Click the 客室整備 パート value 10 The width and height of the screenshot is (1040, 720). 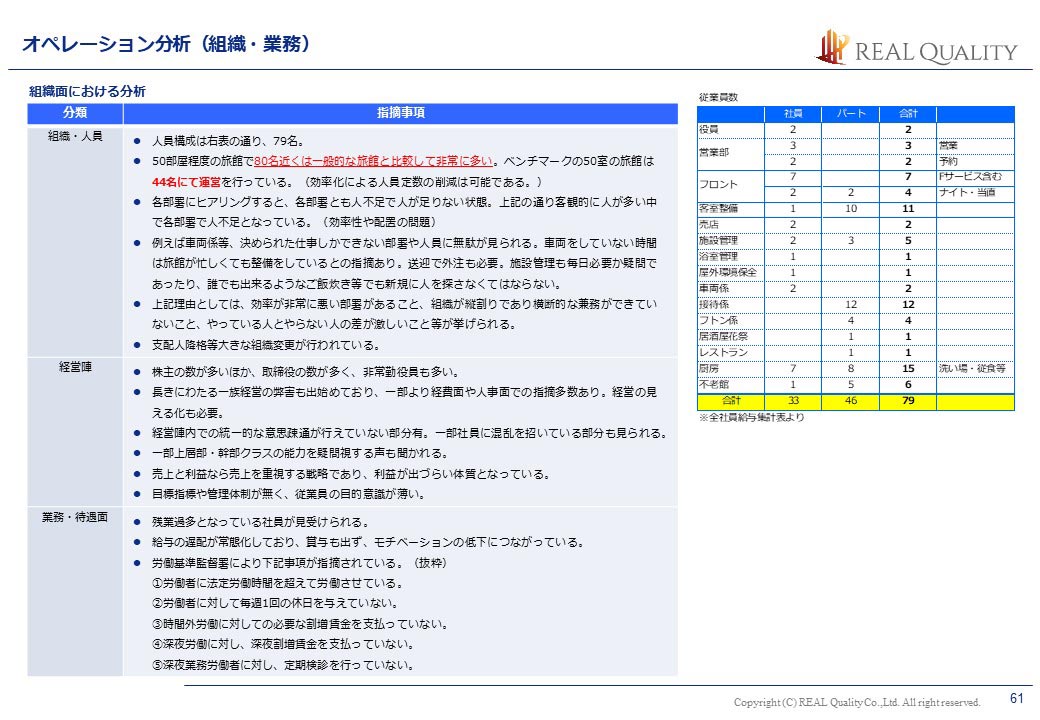click(851, 208)
